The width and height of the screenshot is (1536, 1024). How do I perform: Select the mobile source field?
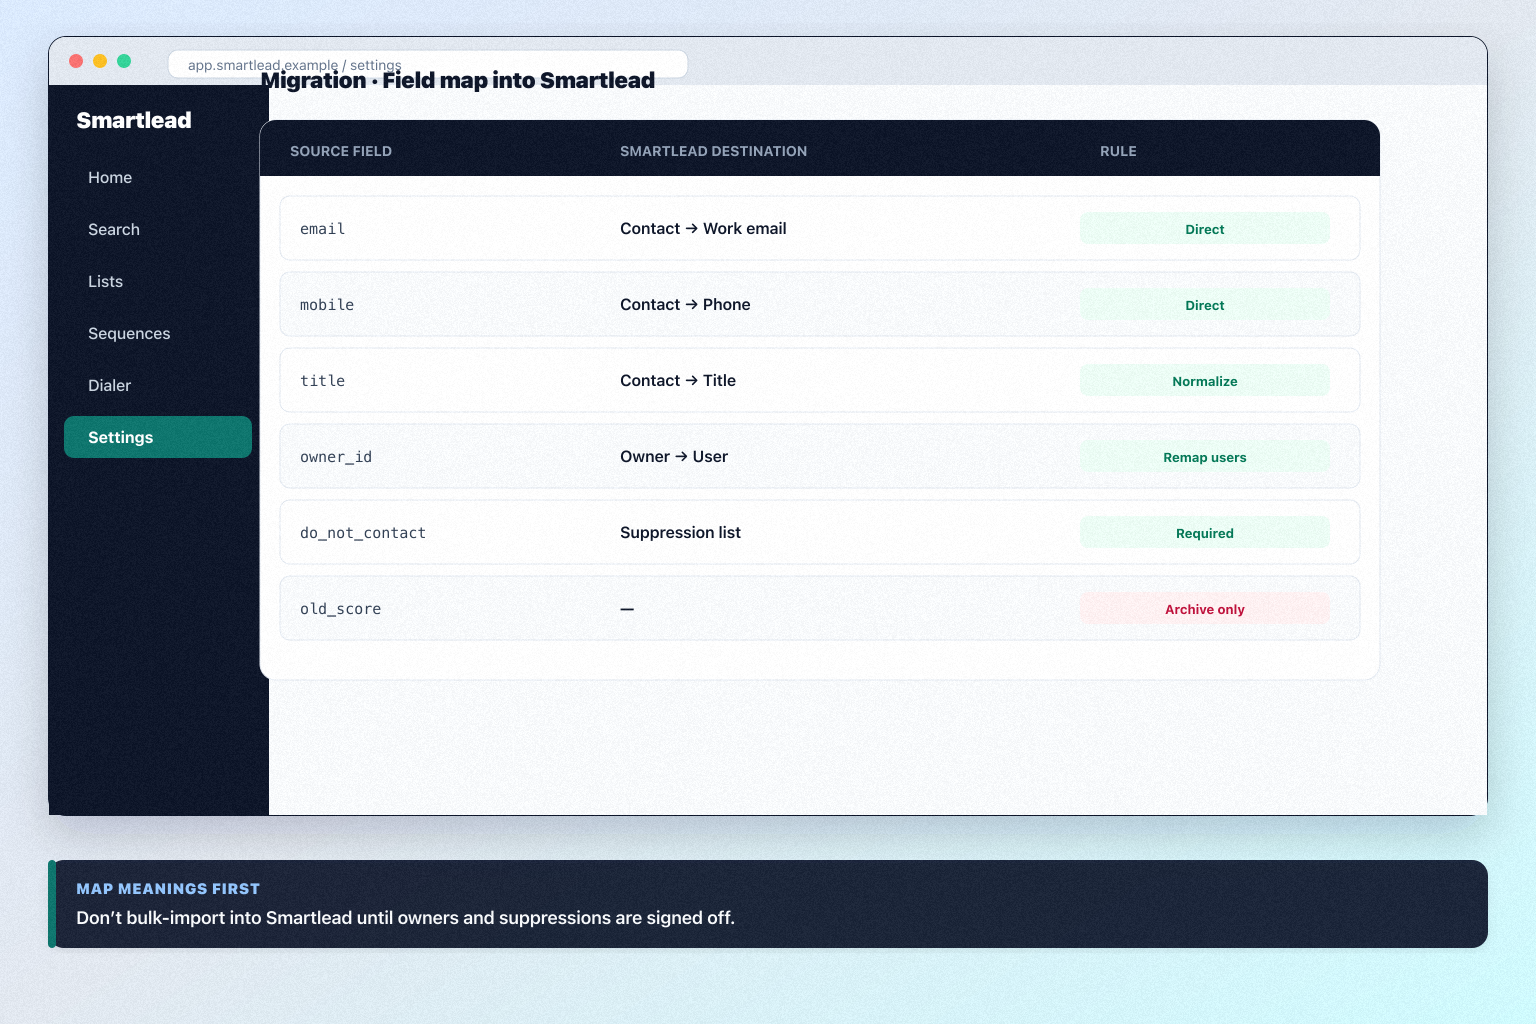pos(327,305)
